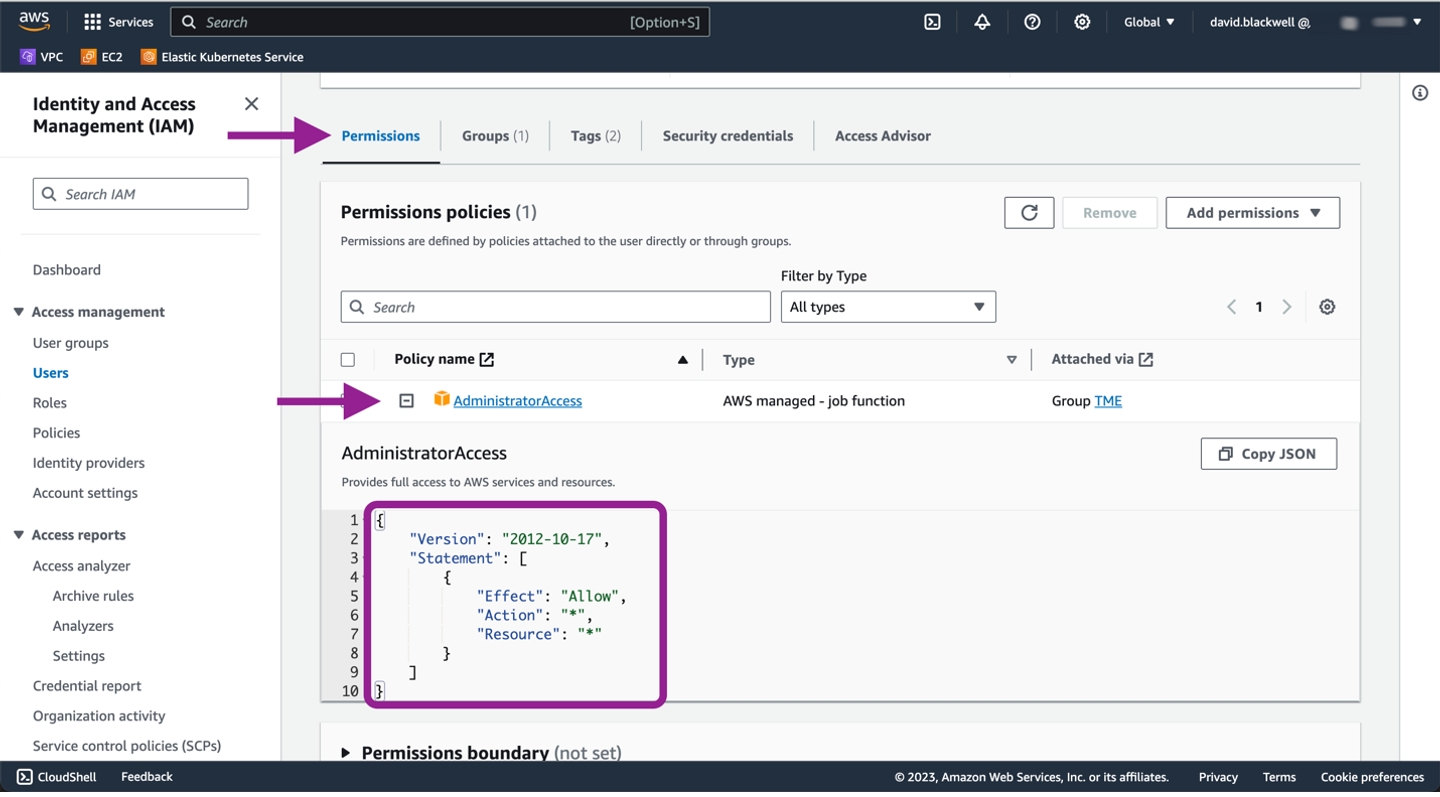
Task: Toggle the select-all policies checkbox
Action: coord(348,360)
